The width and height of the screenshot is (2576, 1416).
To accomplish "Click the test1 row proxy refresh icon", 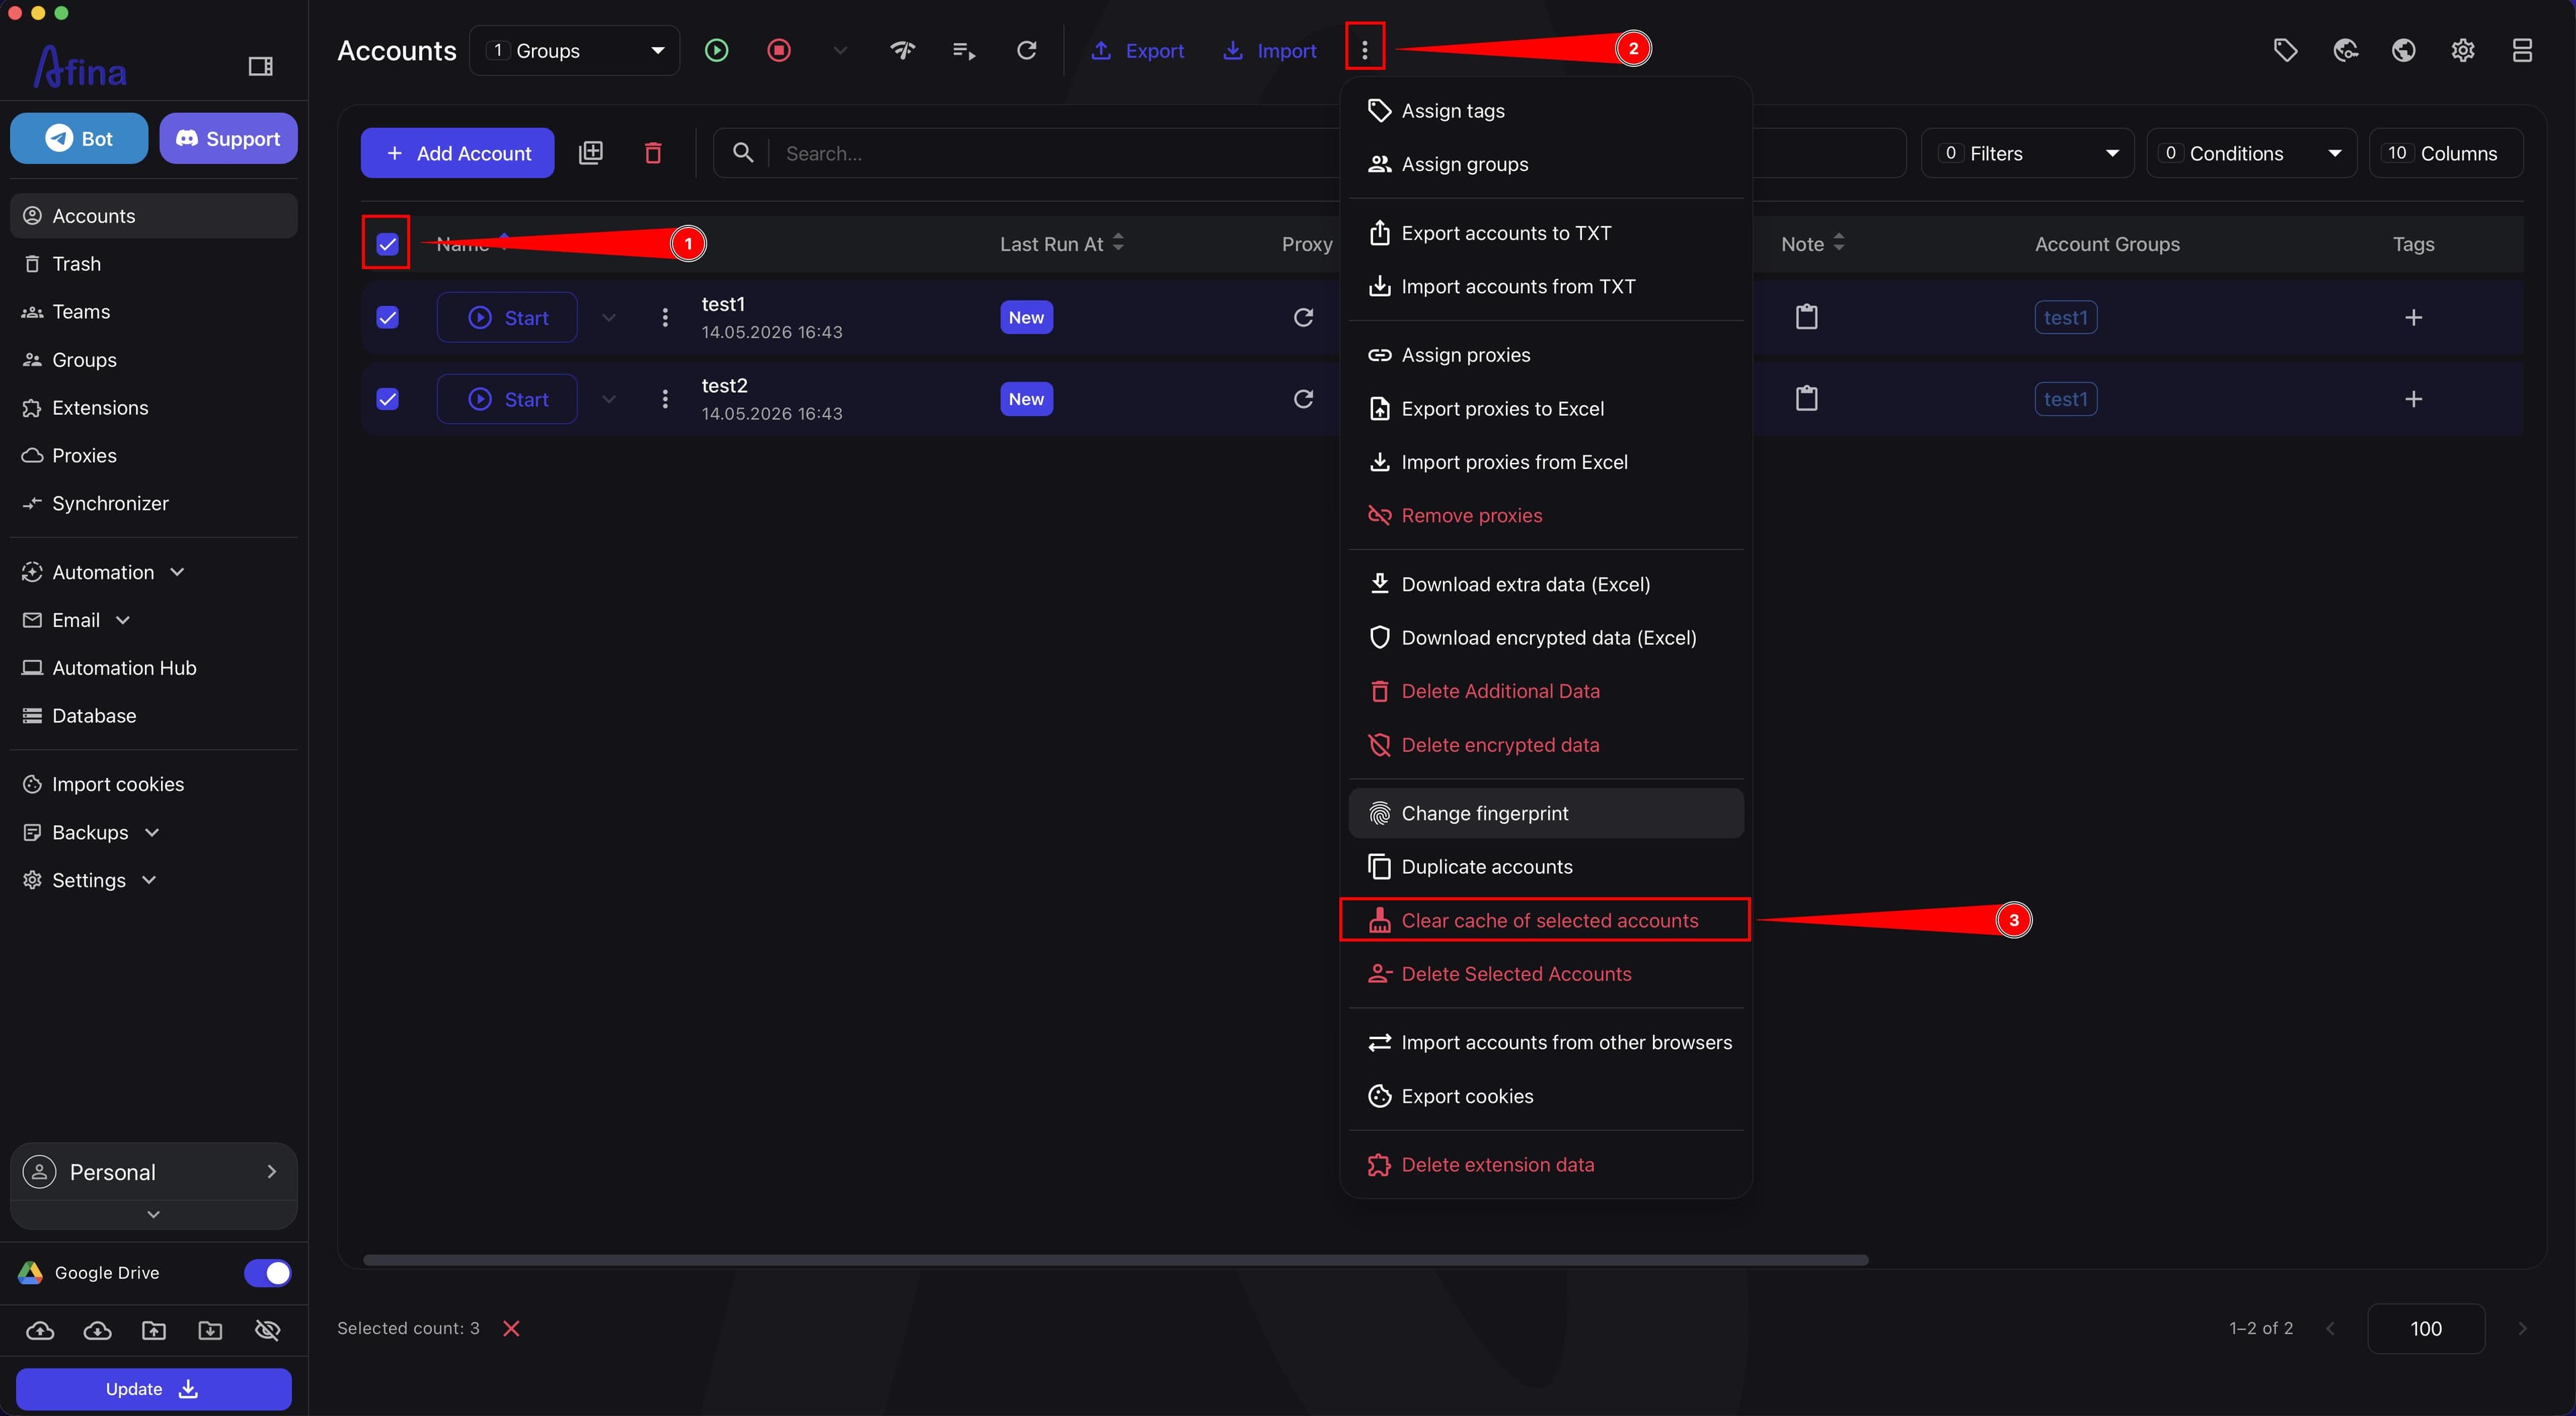I will click(1303, 317).
